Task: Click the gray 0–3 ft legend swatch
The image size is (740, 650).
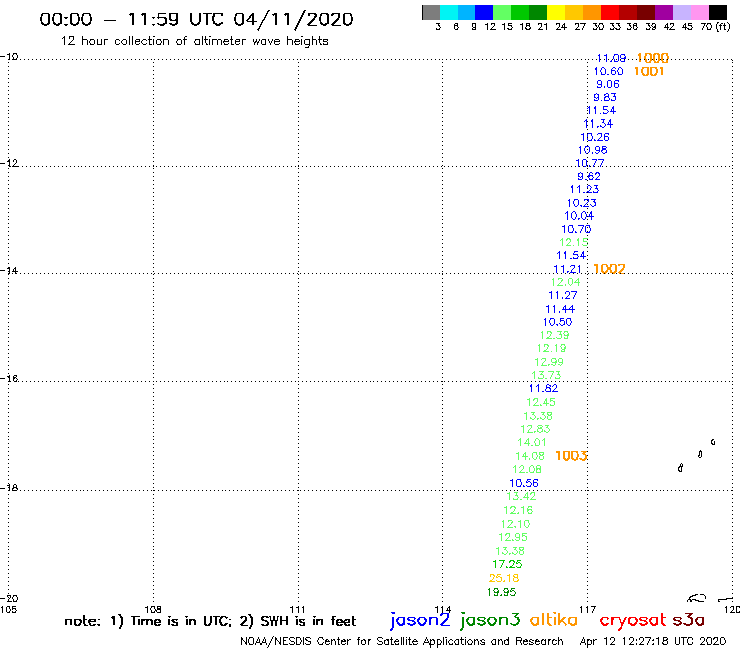Action: point(431,12)
